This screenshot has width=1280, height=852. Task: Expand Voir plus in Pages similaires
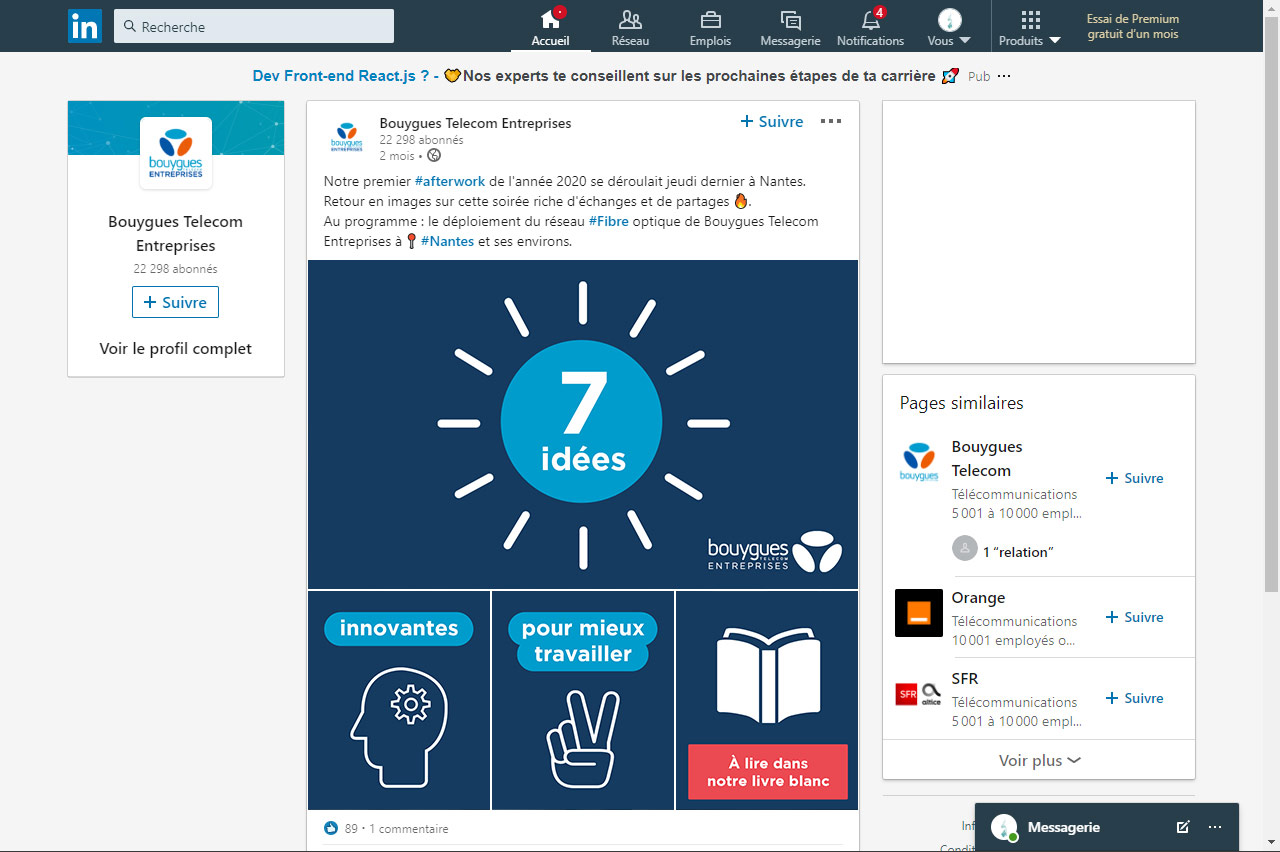click(x=1039, y=760)
